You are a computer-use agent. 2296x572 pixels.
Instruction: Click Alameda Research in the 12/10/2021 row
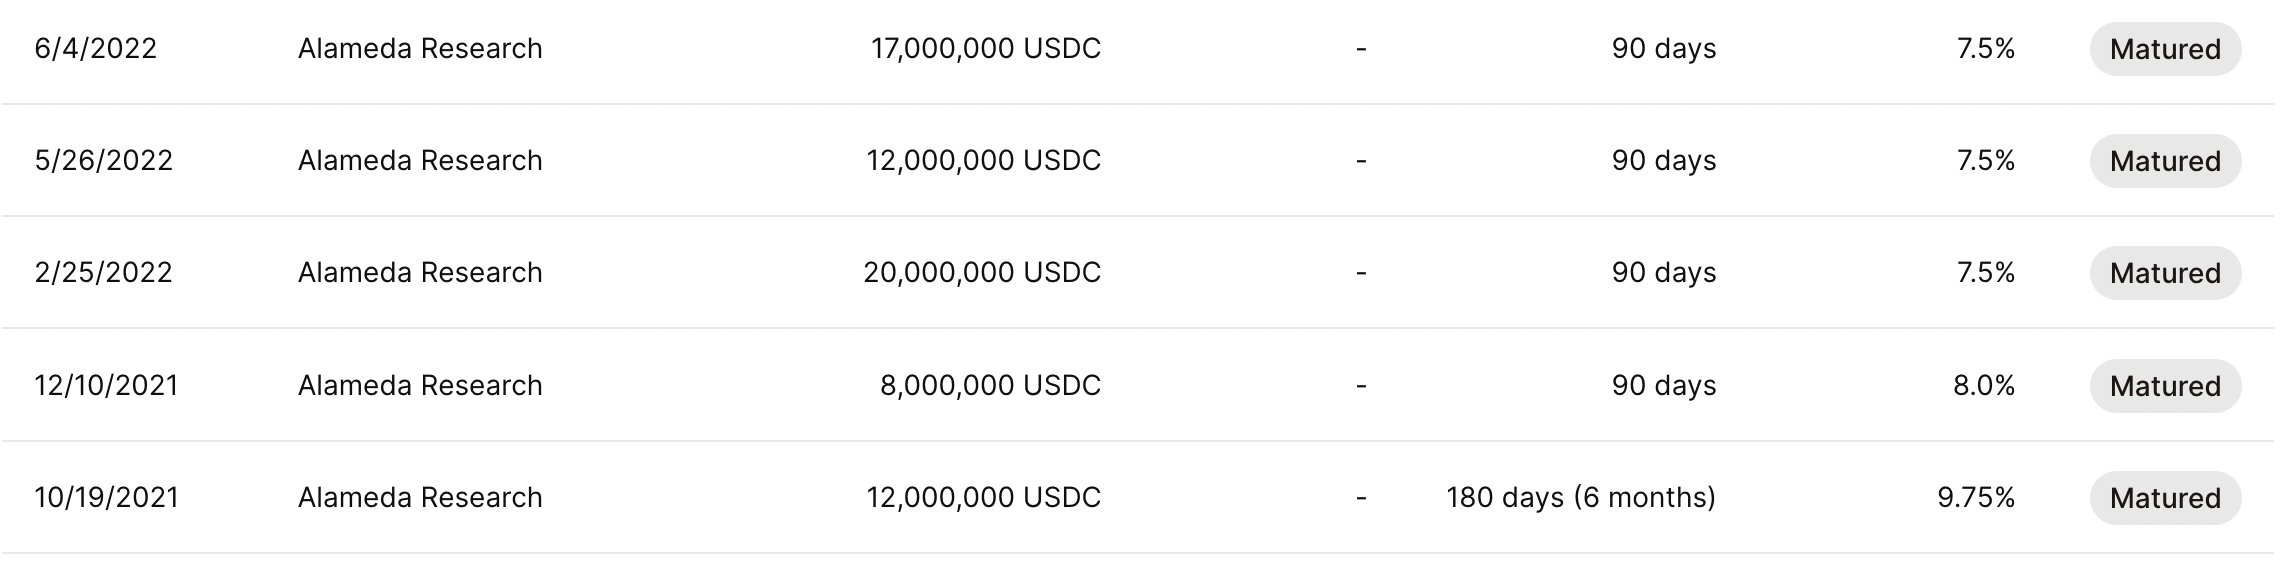pyautogui.click(x=420, y=386)
